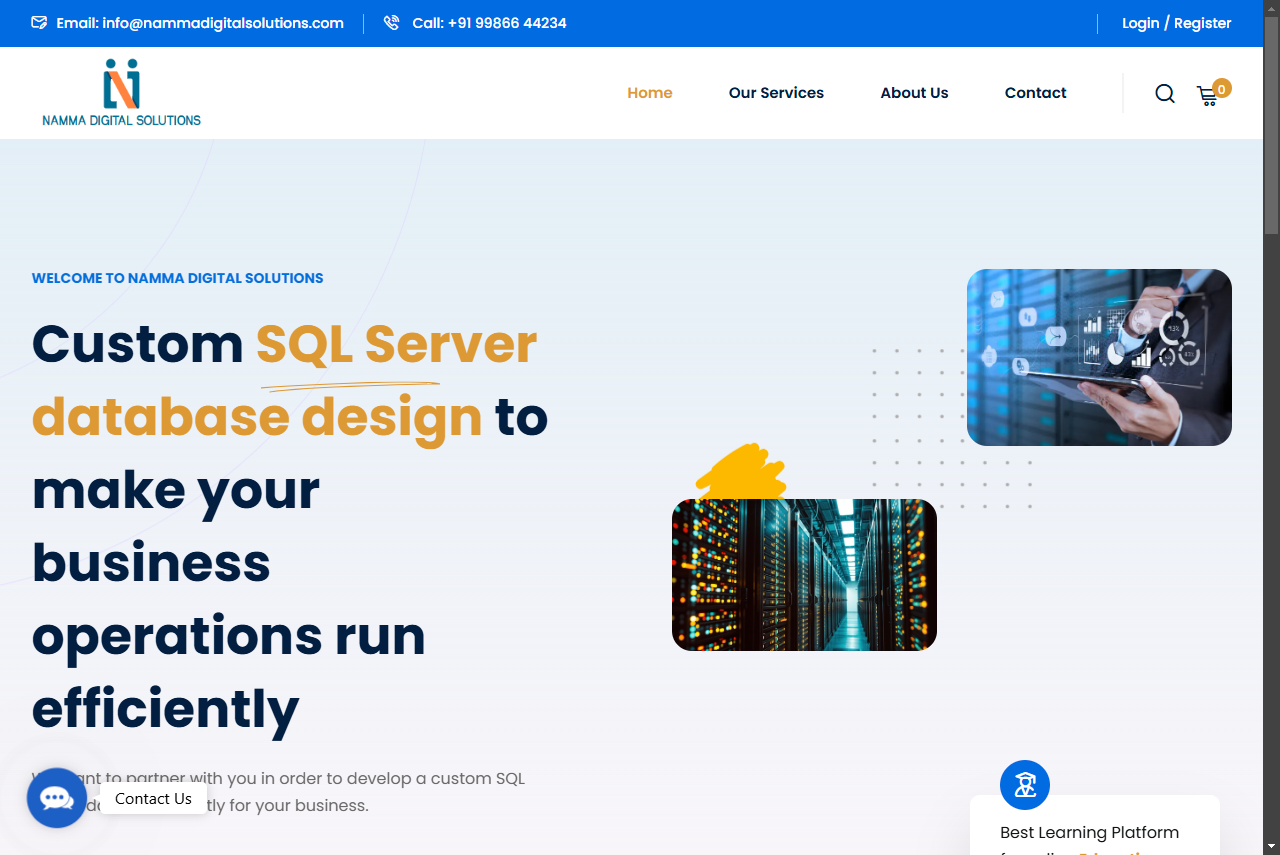The height and width of the screenshot is (855, 1280).
Task: Click the Namma Digital Solutions logo
Action: pos(121,93)
